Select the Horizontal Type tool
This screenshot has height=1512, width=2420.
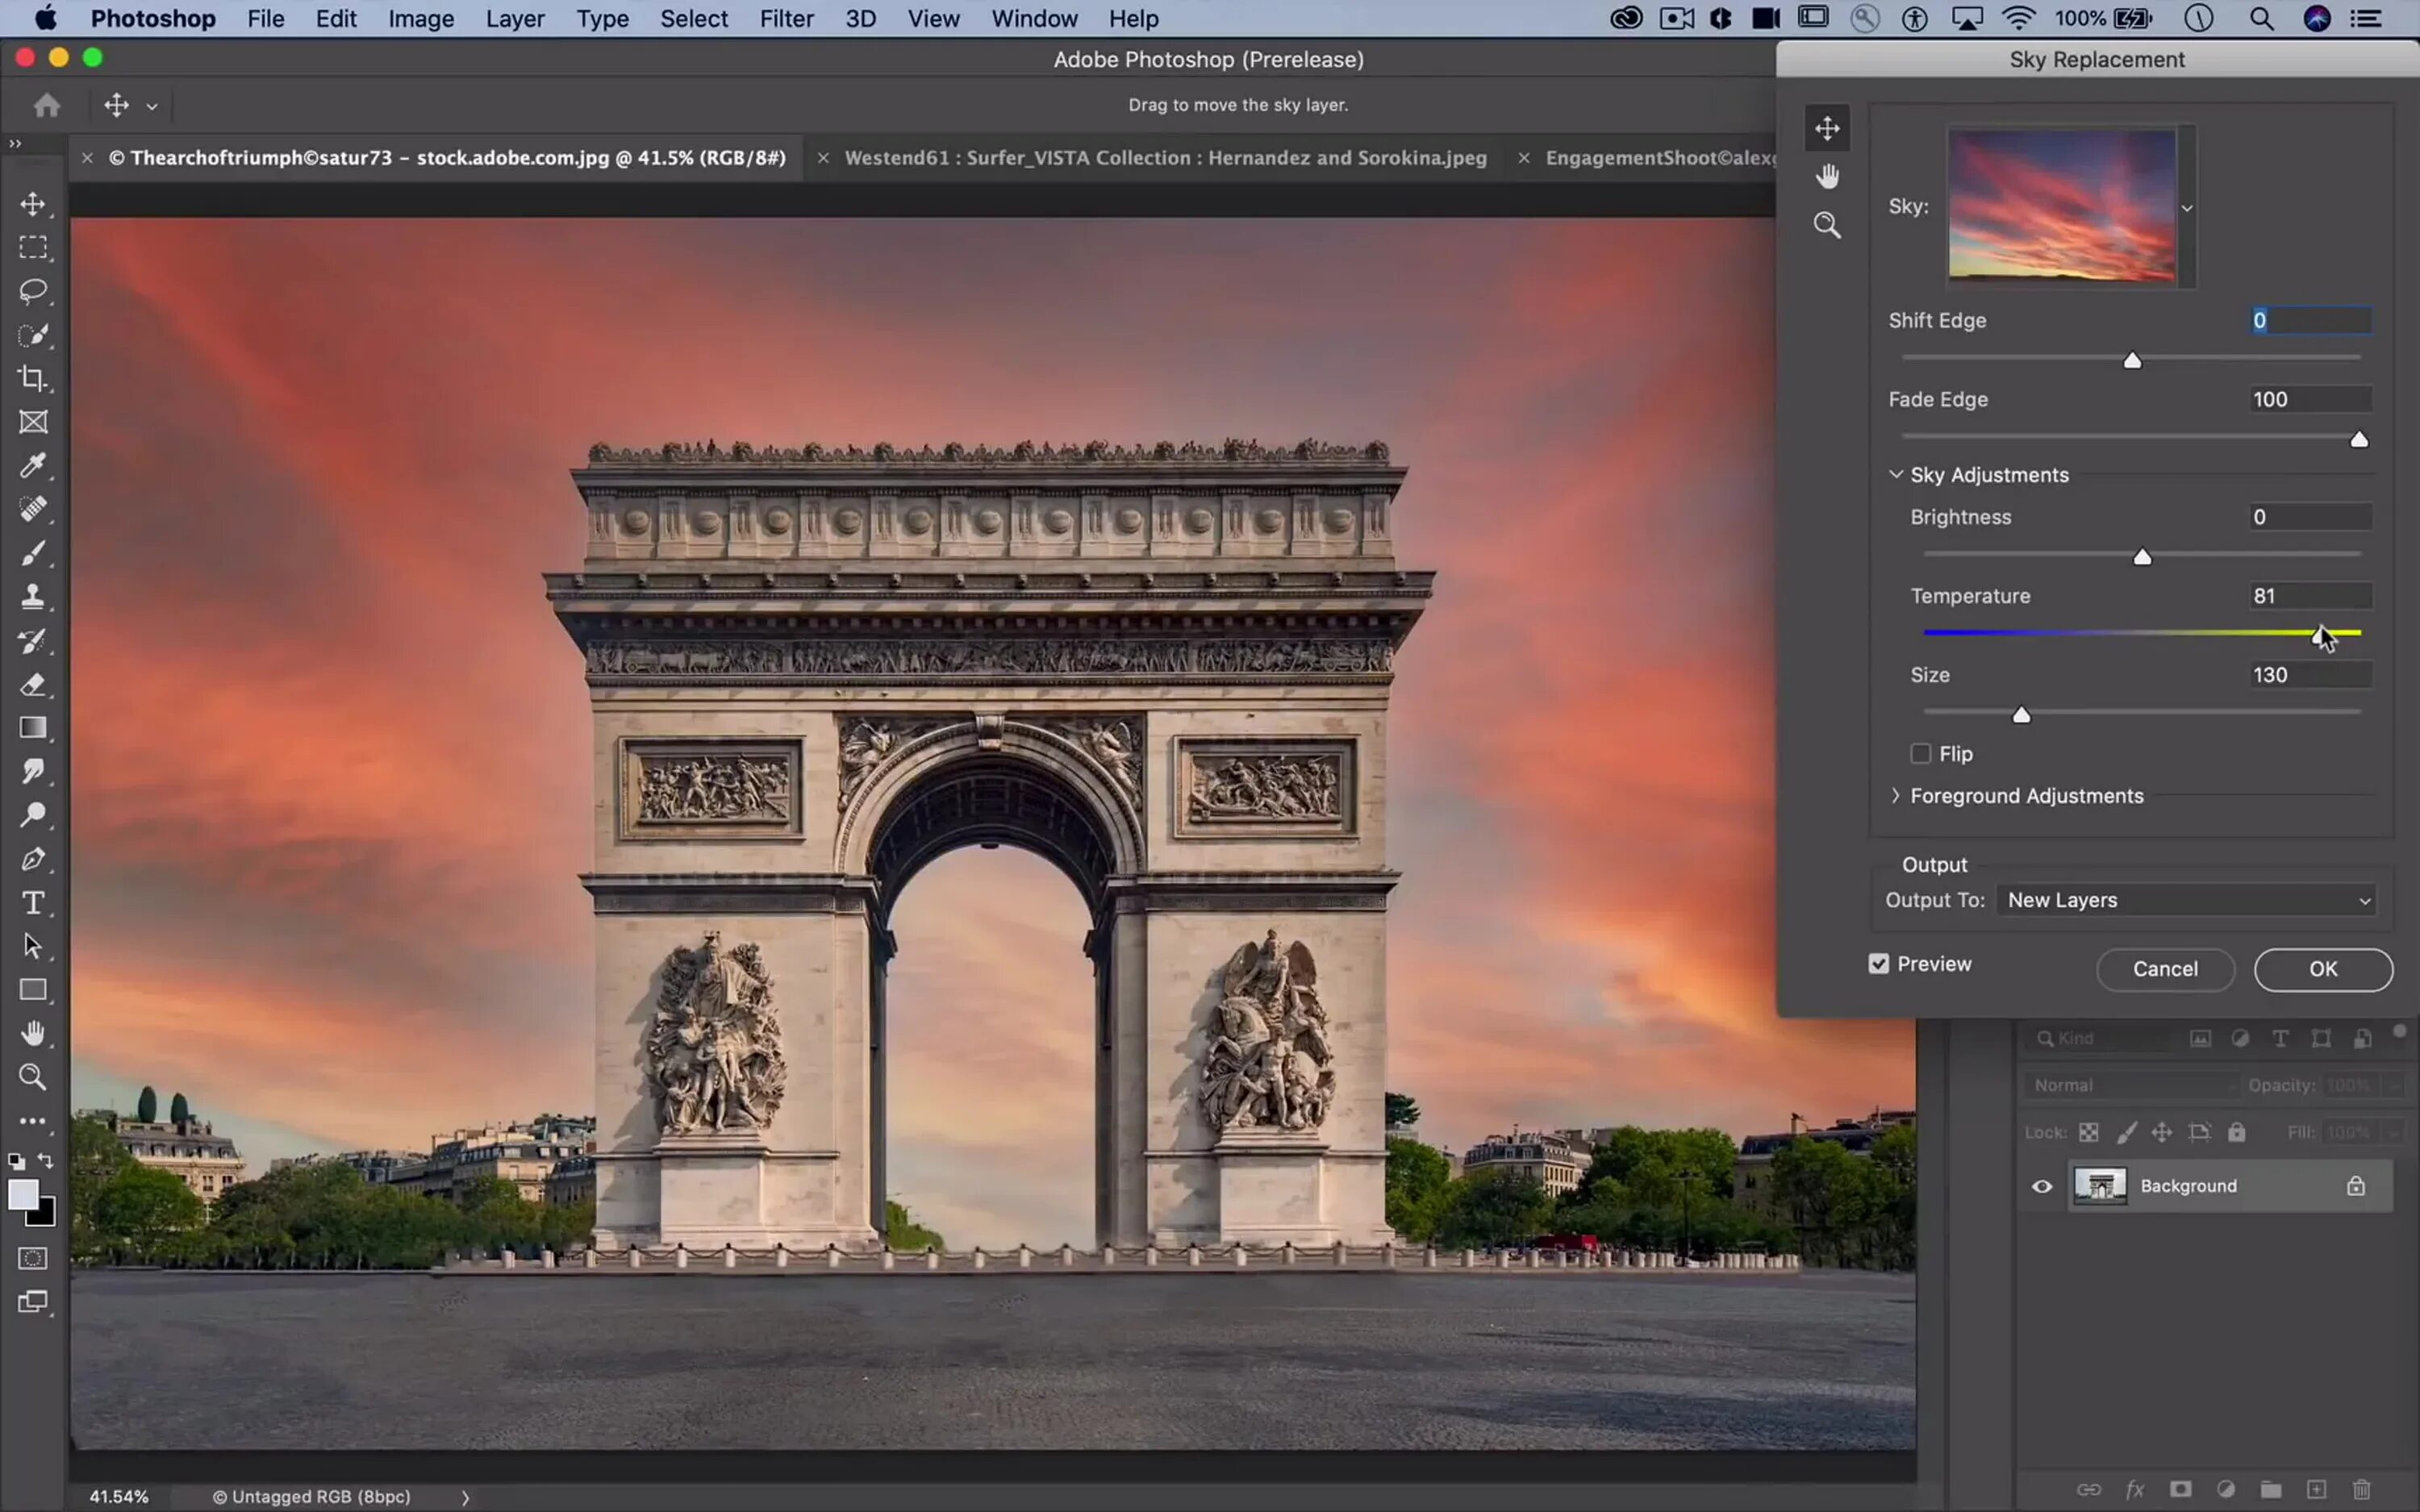[33, 903]
